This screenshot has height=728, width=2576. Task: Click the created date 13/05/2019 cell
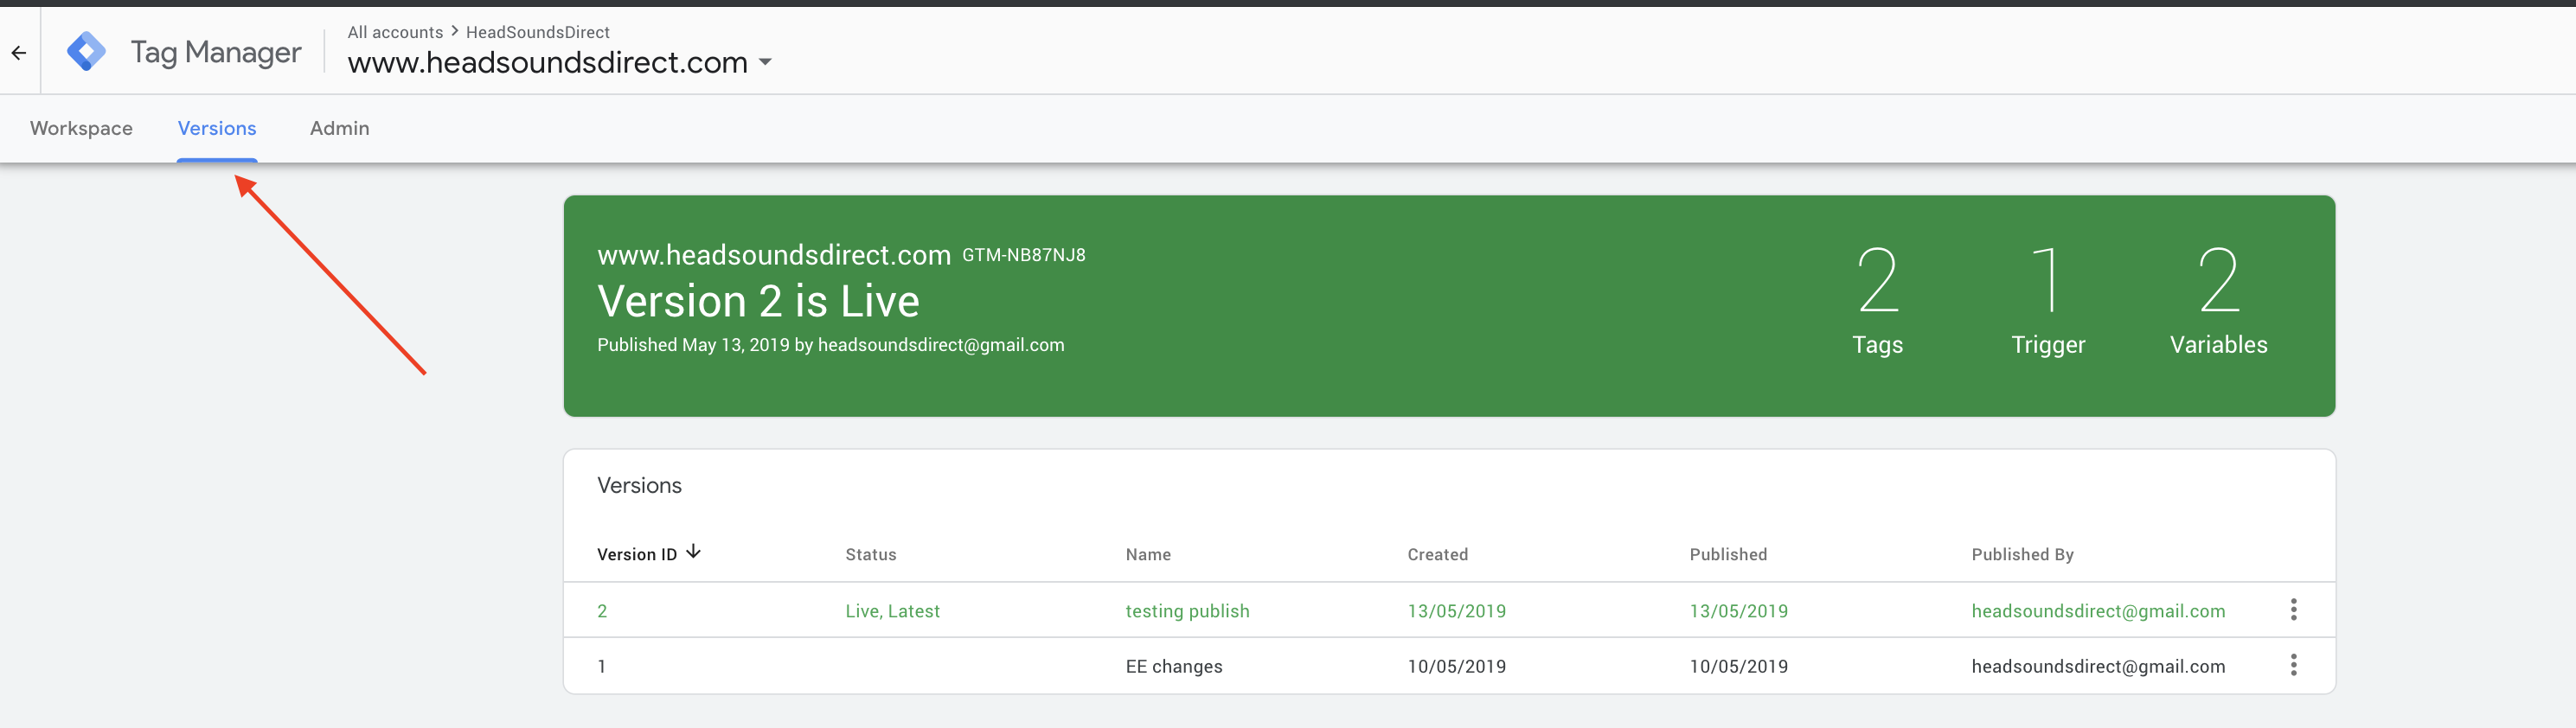coord(1456,611)
